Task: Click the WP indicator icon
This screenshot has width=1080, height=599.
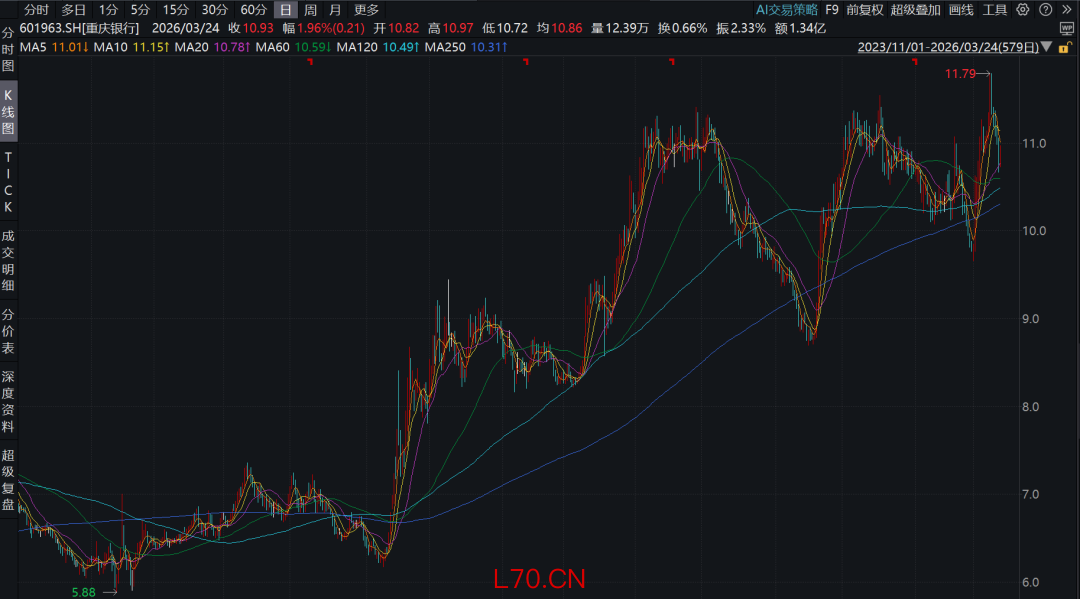Action: pos(1066,28)
